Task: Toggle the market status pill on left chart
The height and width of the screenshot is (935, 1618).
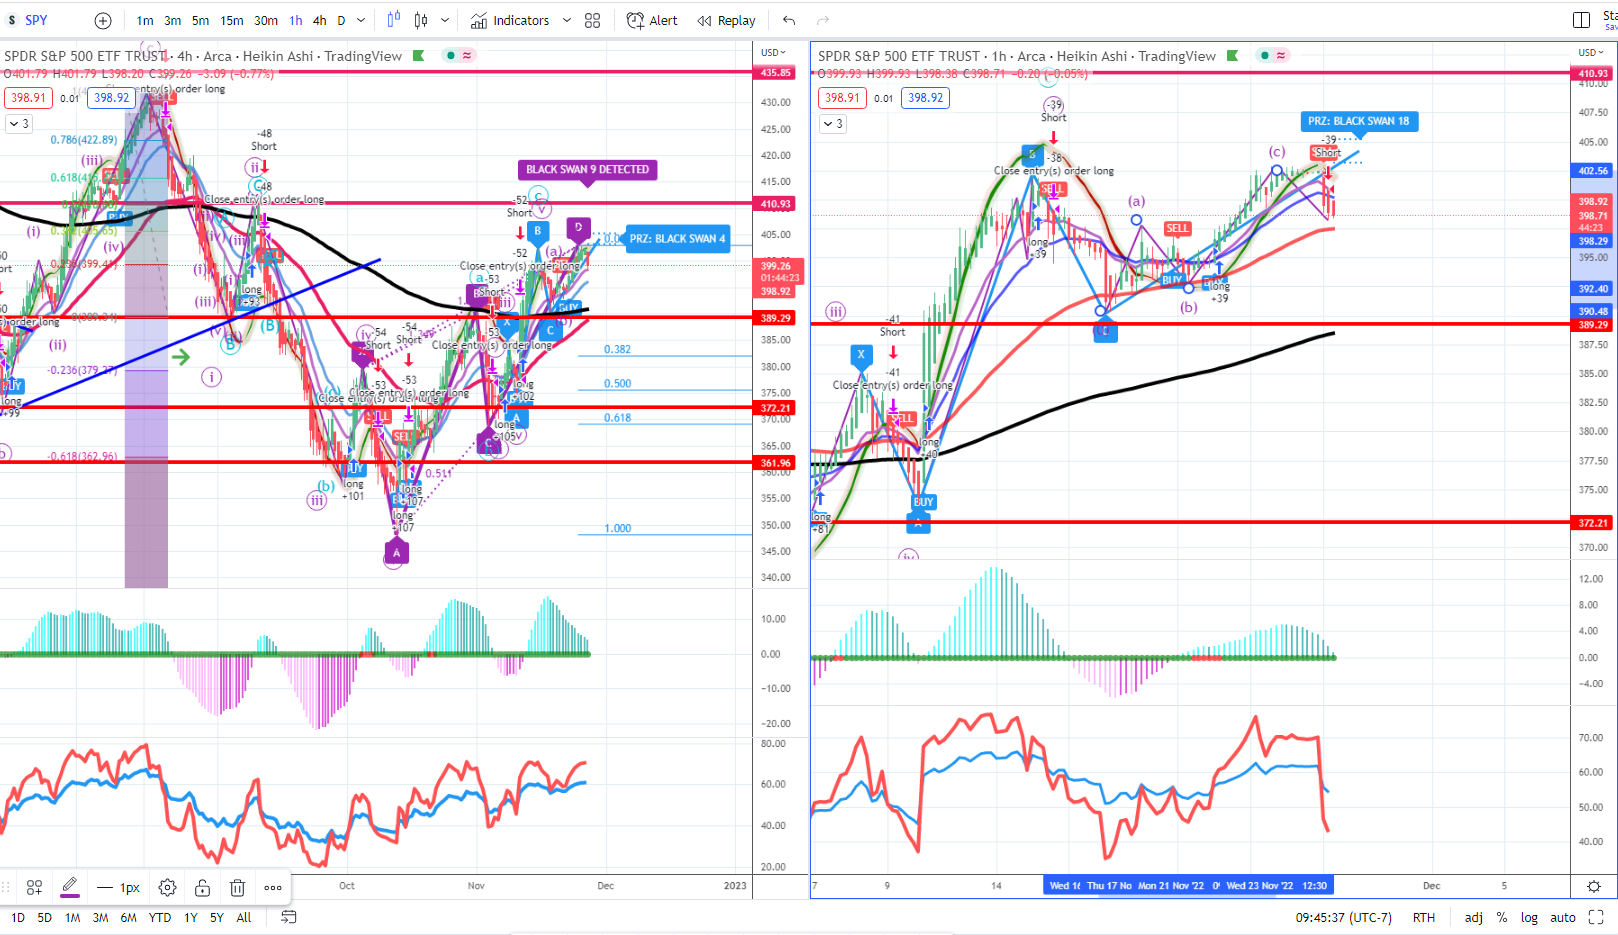Action: tap(459, 56)
